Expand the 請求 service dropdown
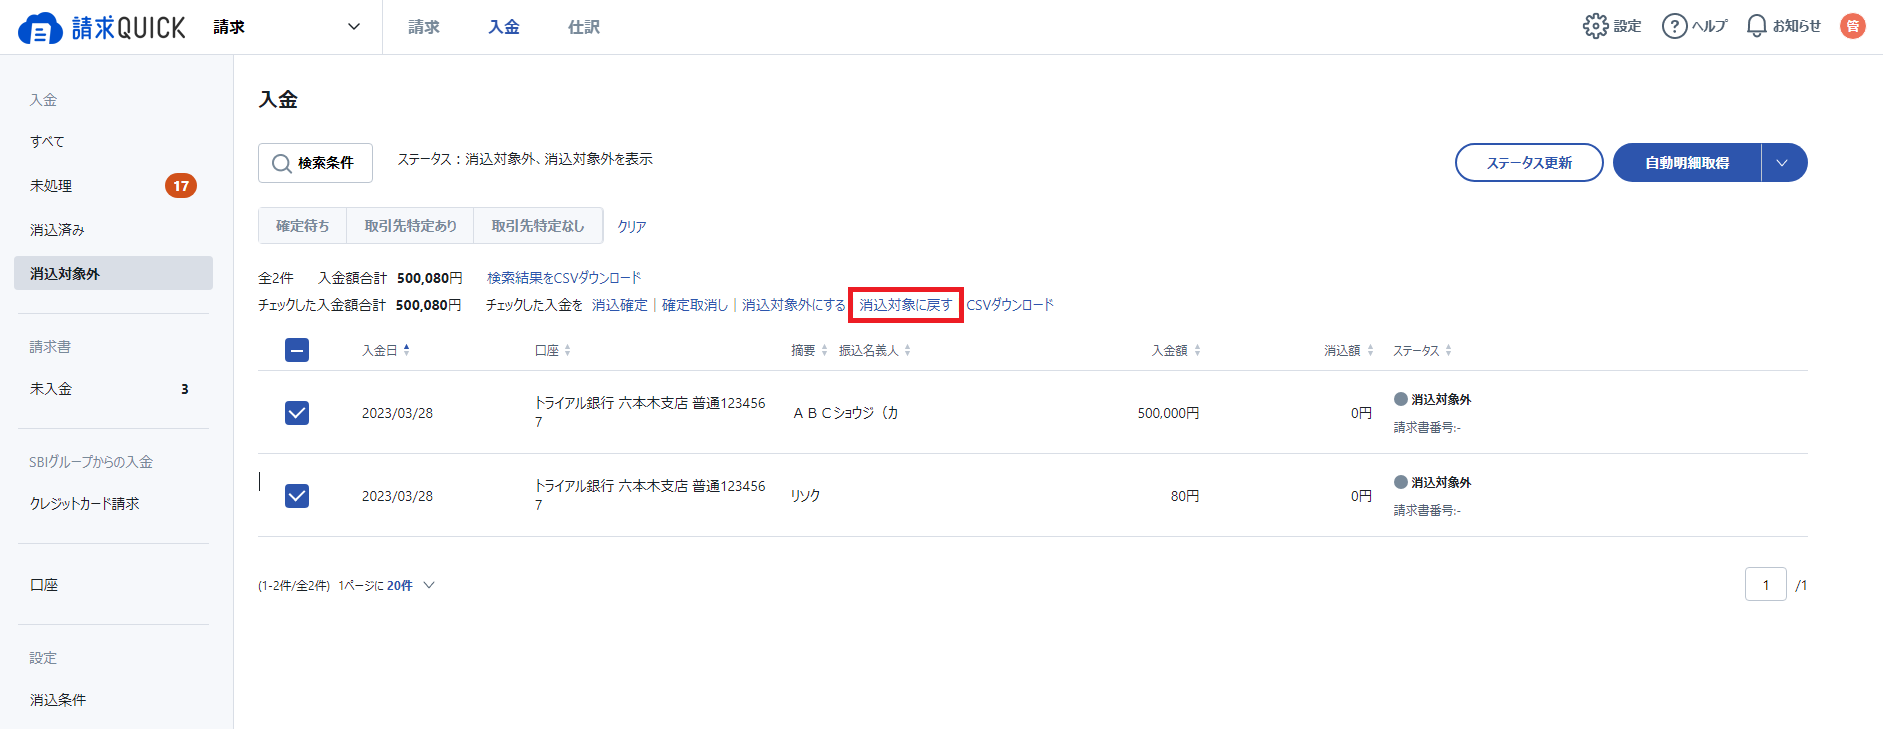The height and width of the screenshot is (729, 1883). click(287, 27)
